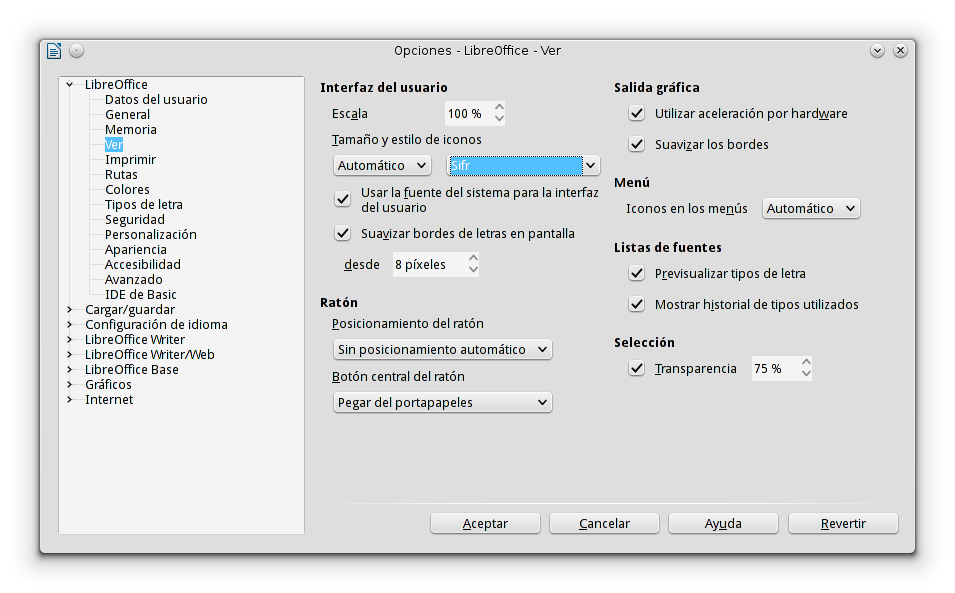This screenshot has width=955, height=593.
Task: Open IDE de Basic options
Action: pos(141,295)
